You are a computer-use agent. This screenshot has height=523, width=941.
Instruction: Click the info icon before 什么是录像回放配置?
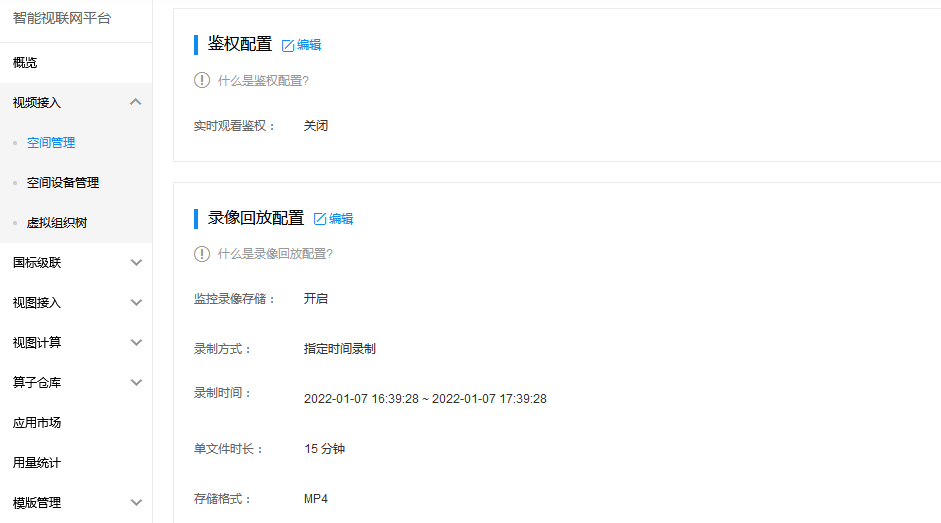coord(202,254)
